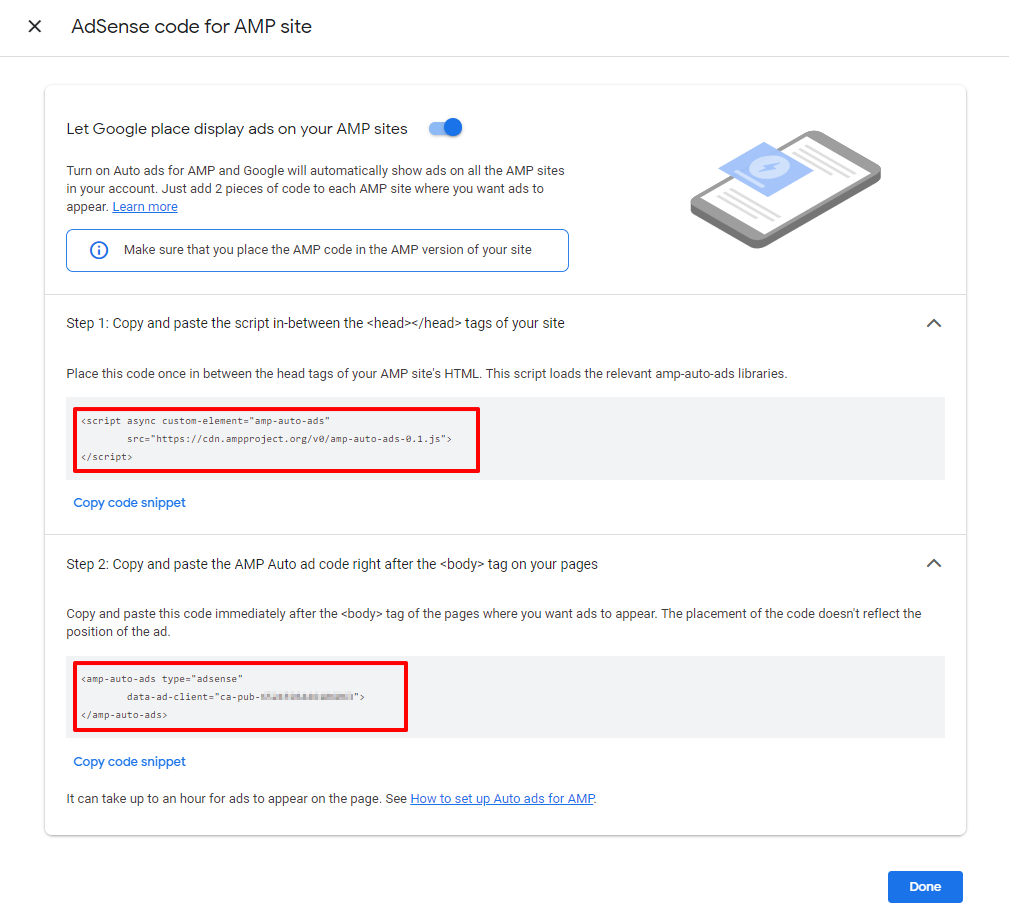Screen dimensions: 1009x922
Task: Collapse the Step 1 section chevron
Action: [x=933, y=323]
